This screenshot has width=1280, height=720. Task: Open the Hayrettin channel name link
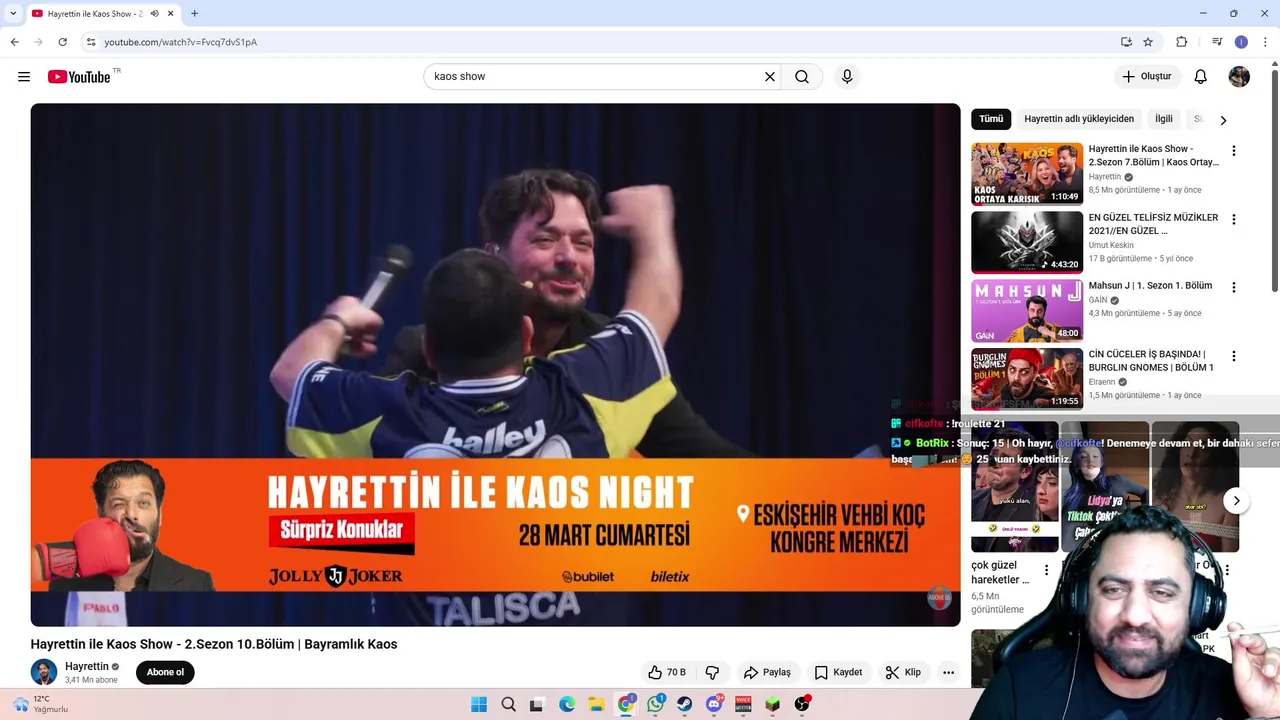[86, 667]
